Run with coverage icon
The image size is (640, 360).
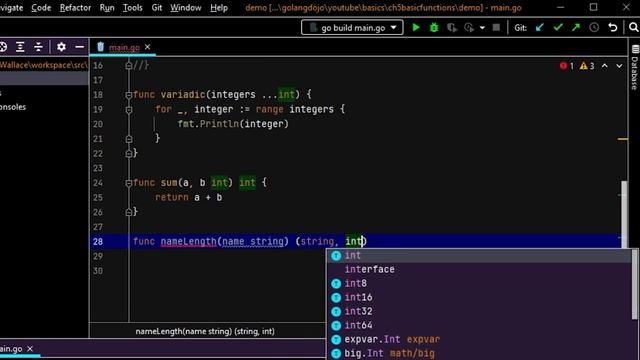[x=451, y=27]
